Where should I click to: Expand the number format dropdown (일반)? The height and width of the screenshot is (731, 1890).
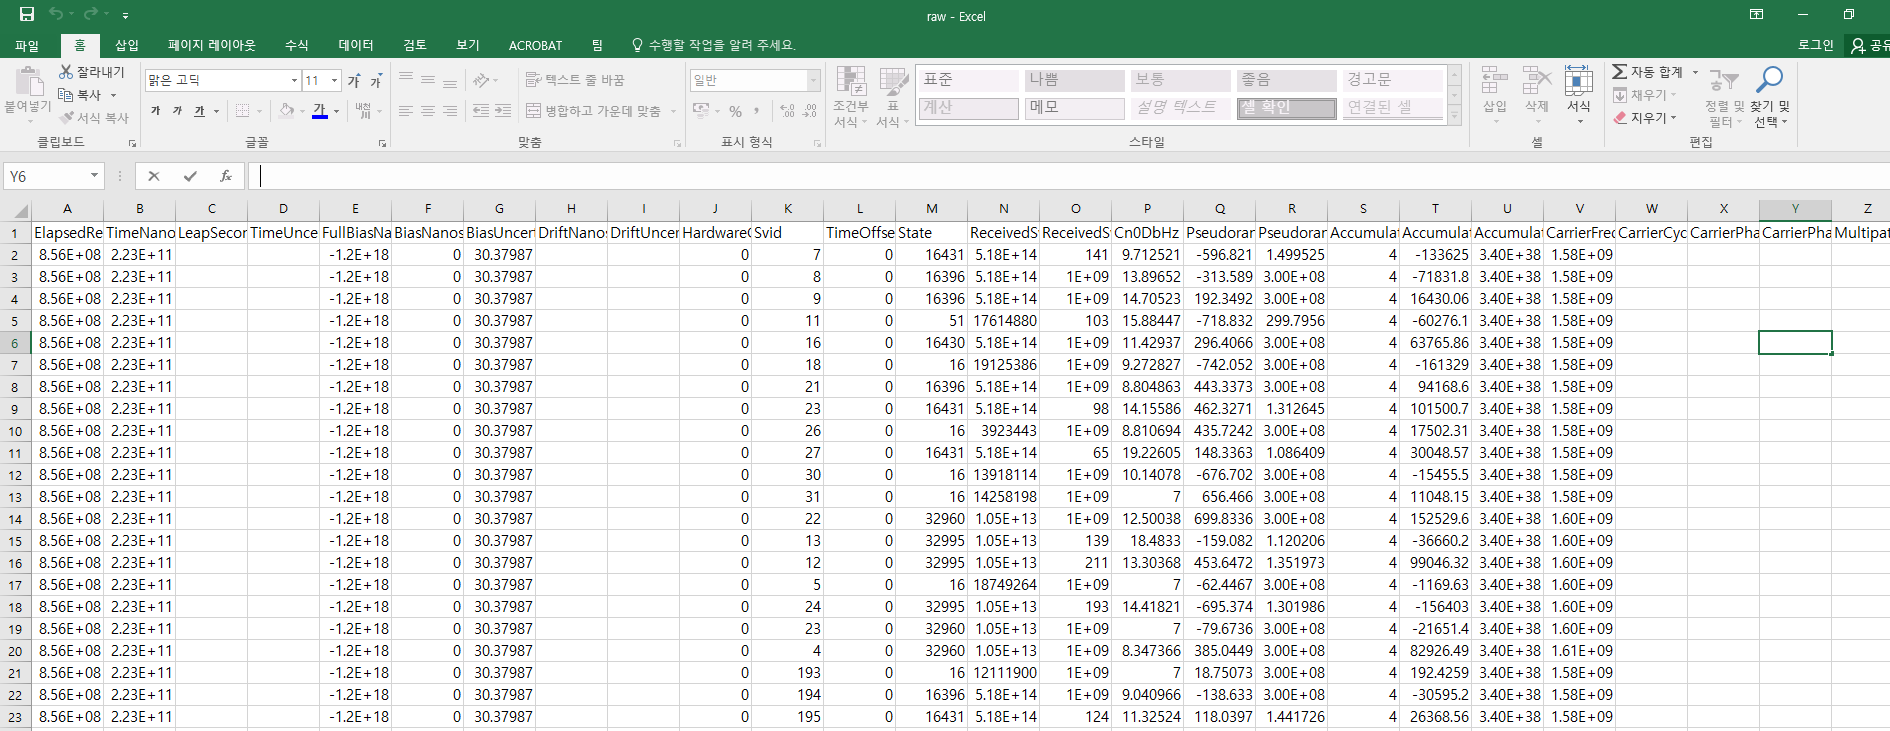813,80
